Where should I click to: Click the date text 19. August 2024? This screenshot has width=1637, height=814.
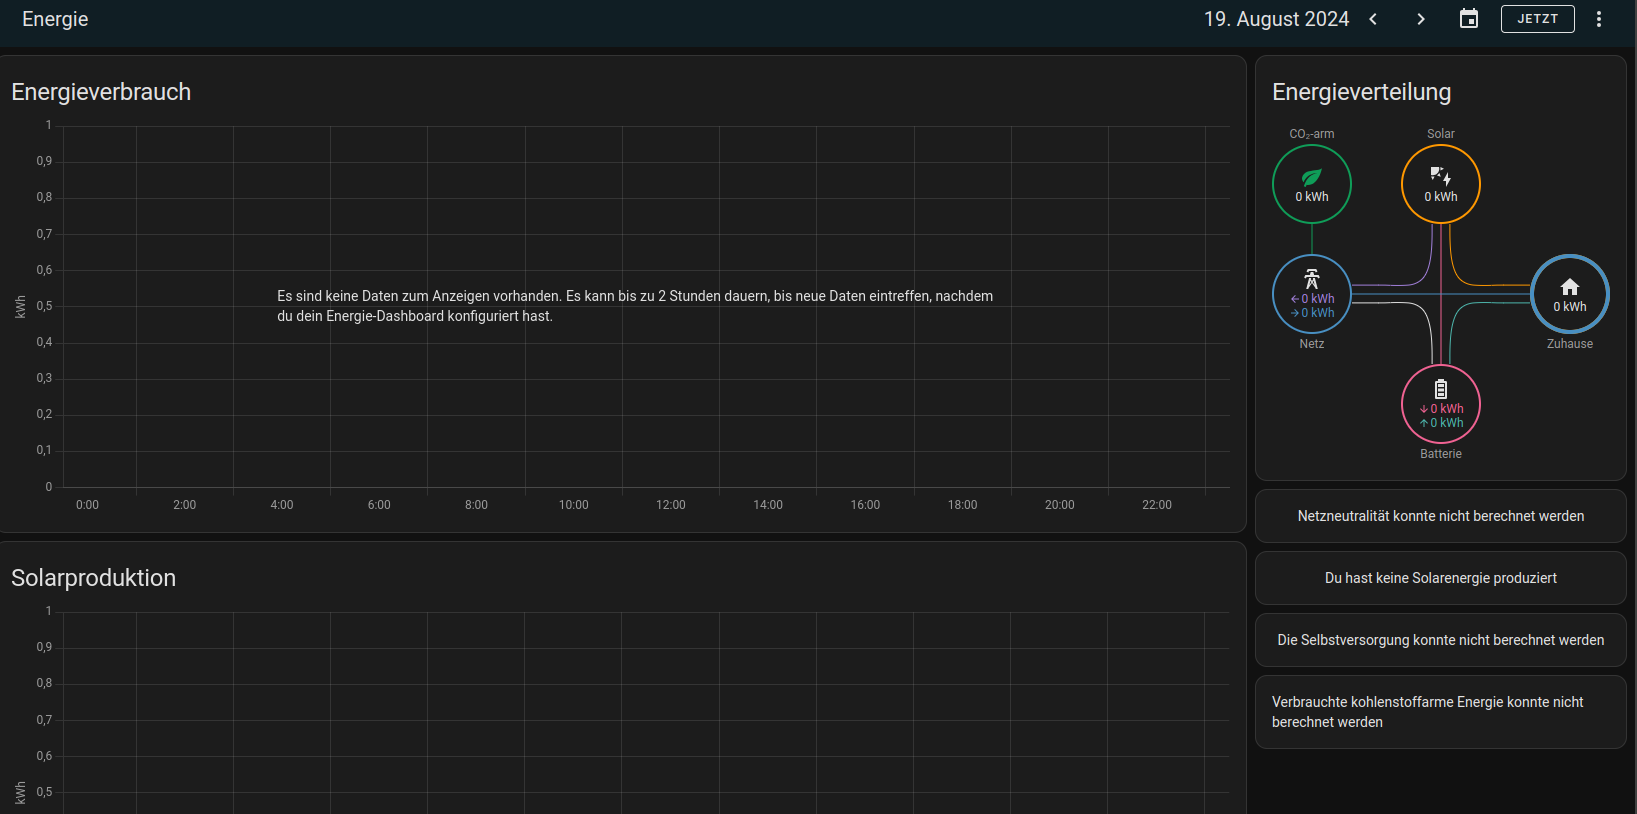click(x=1277, y=19)
